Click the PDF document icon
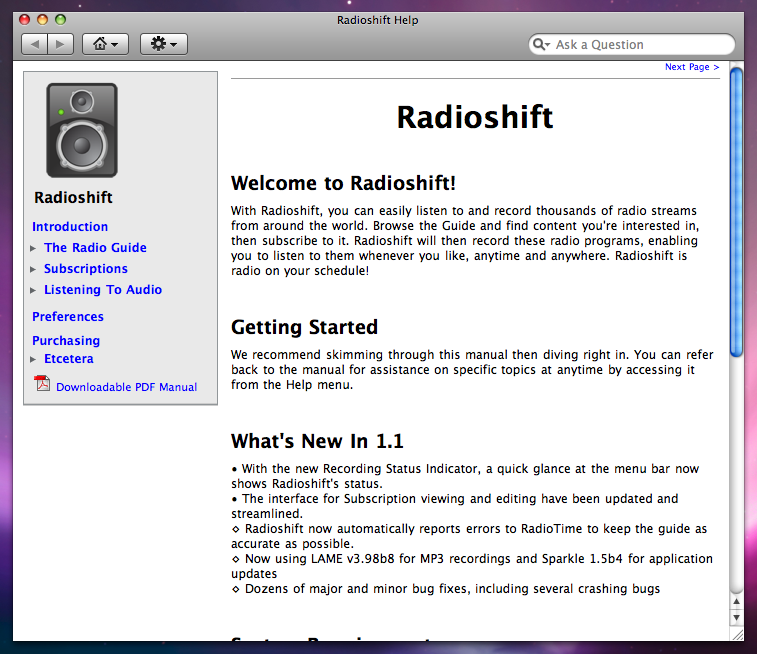 pos(42,383)
